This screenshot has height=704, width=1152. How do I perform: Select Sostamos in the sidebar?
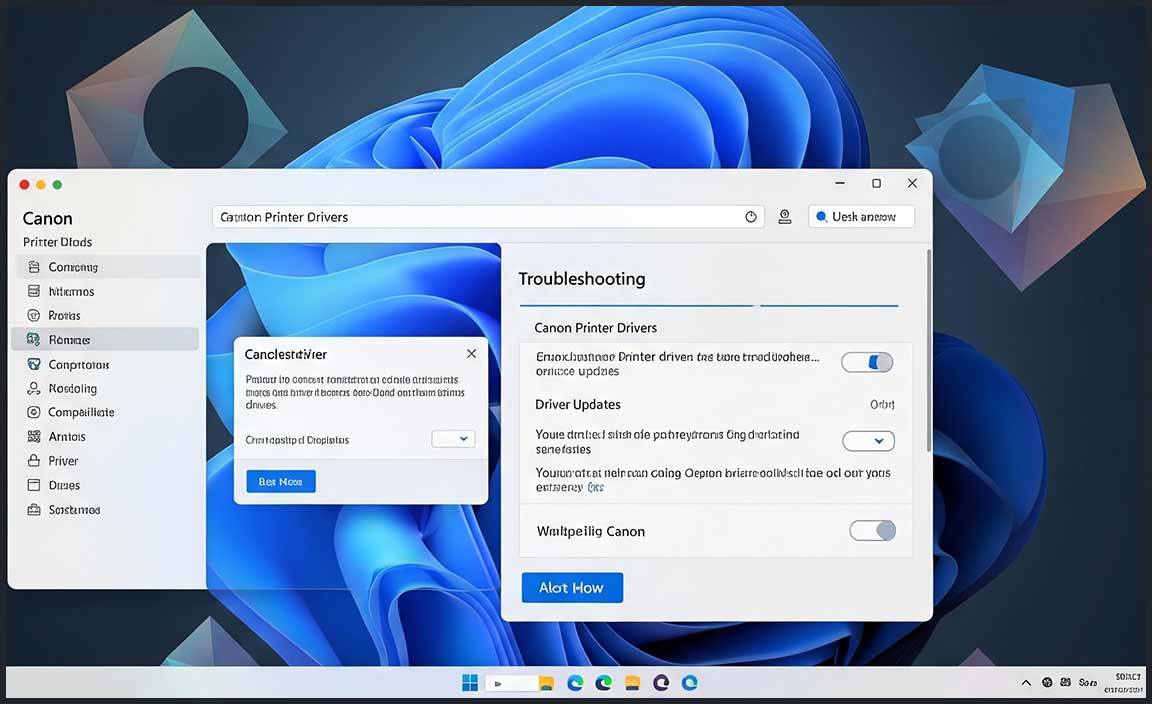[x=108, y=509]
